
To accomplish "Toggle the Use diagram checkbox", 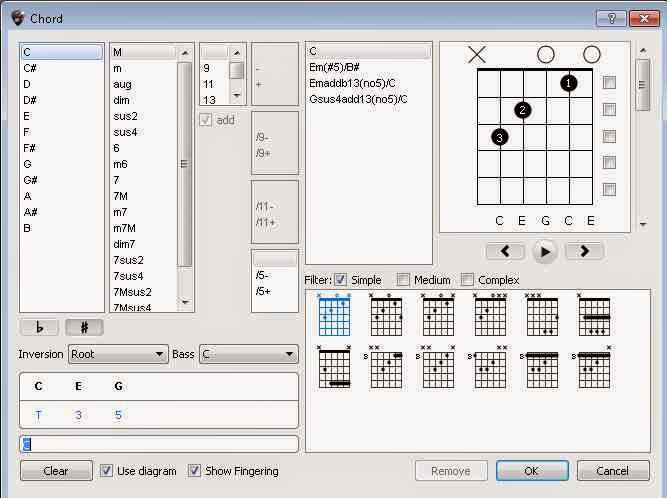I will pos(106,470).
